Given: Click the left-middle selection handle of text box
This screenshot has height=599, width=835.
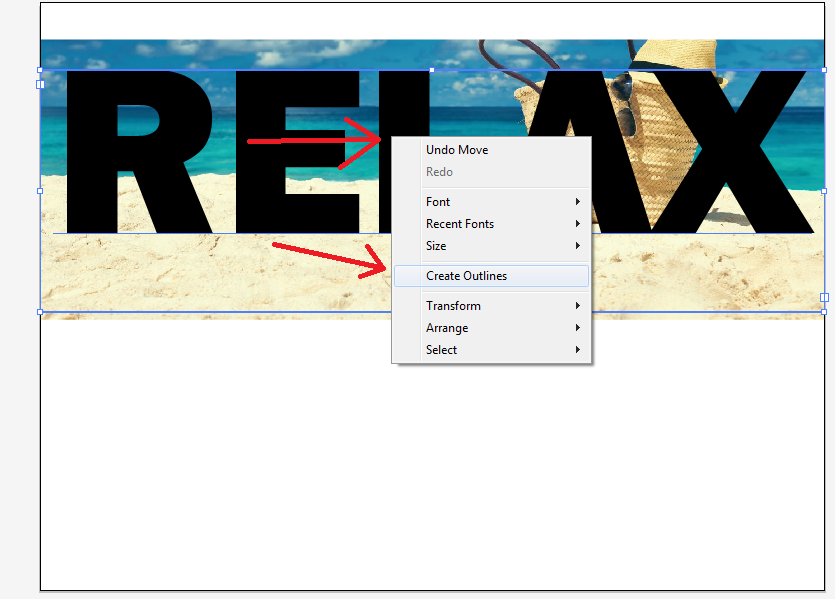Looking at the screenshot, I should point(40,191).
